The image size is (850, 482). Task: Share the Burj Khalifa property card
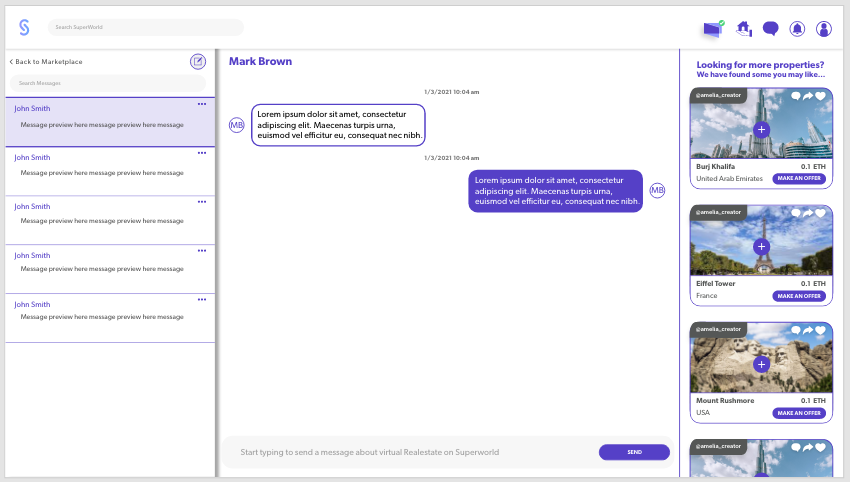click(x=808, y=96)
